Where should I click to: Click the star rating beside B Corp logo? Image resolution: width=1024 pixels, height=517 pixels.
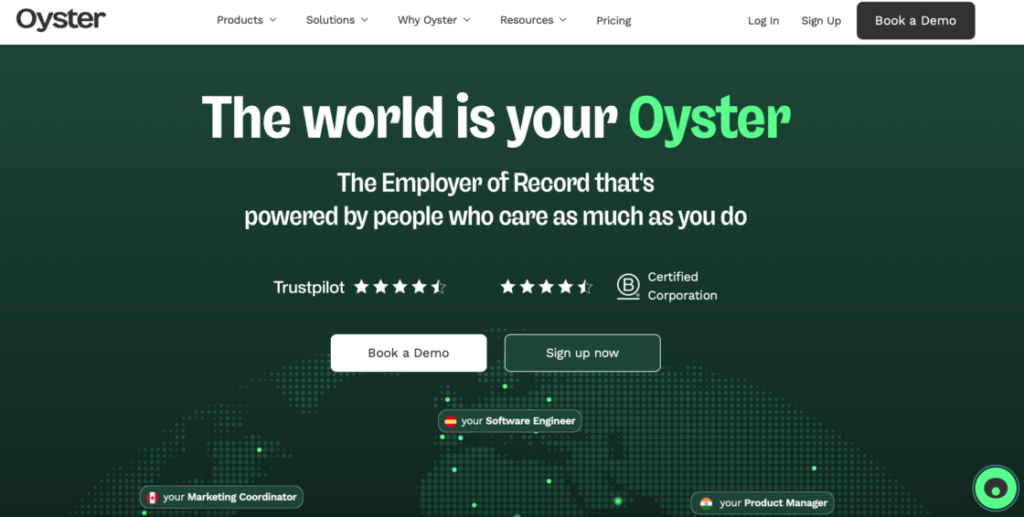point(546,287)
